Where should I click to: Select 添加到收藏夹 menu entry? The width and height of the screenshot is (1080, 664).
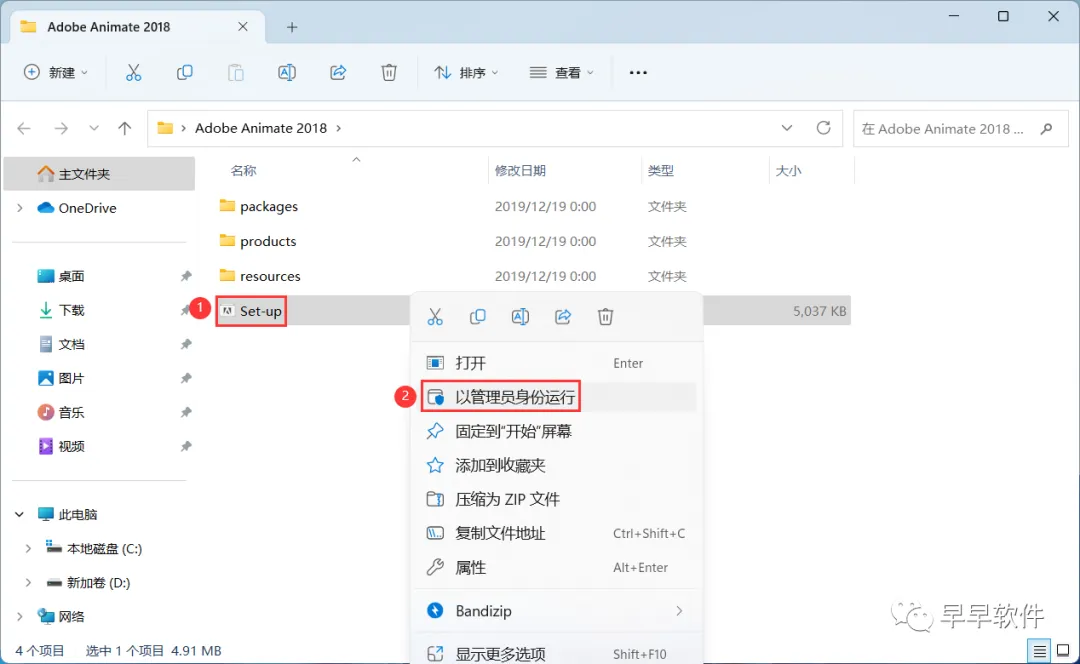pos(557,465)
